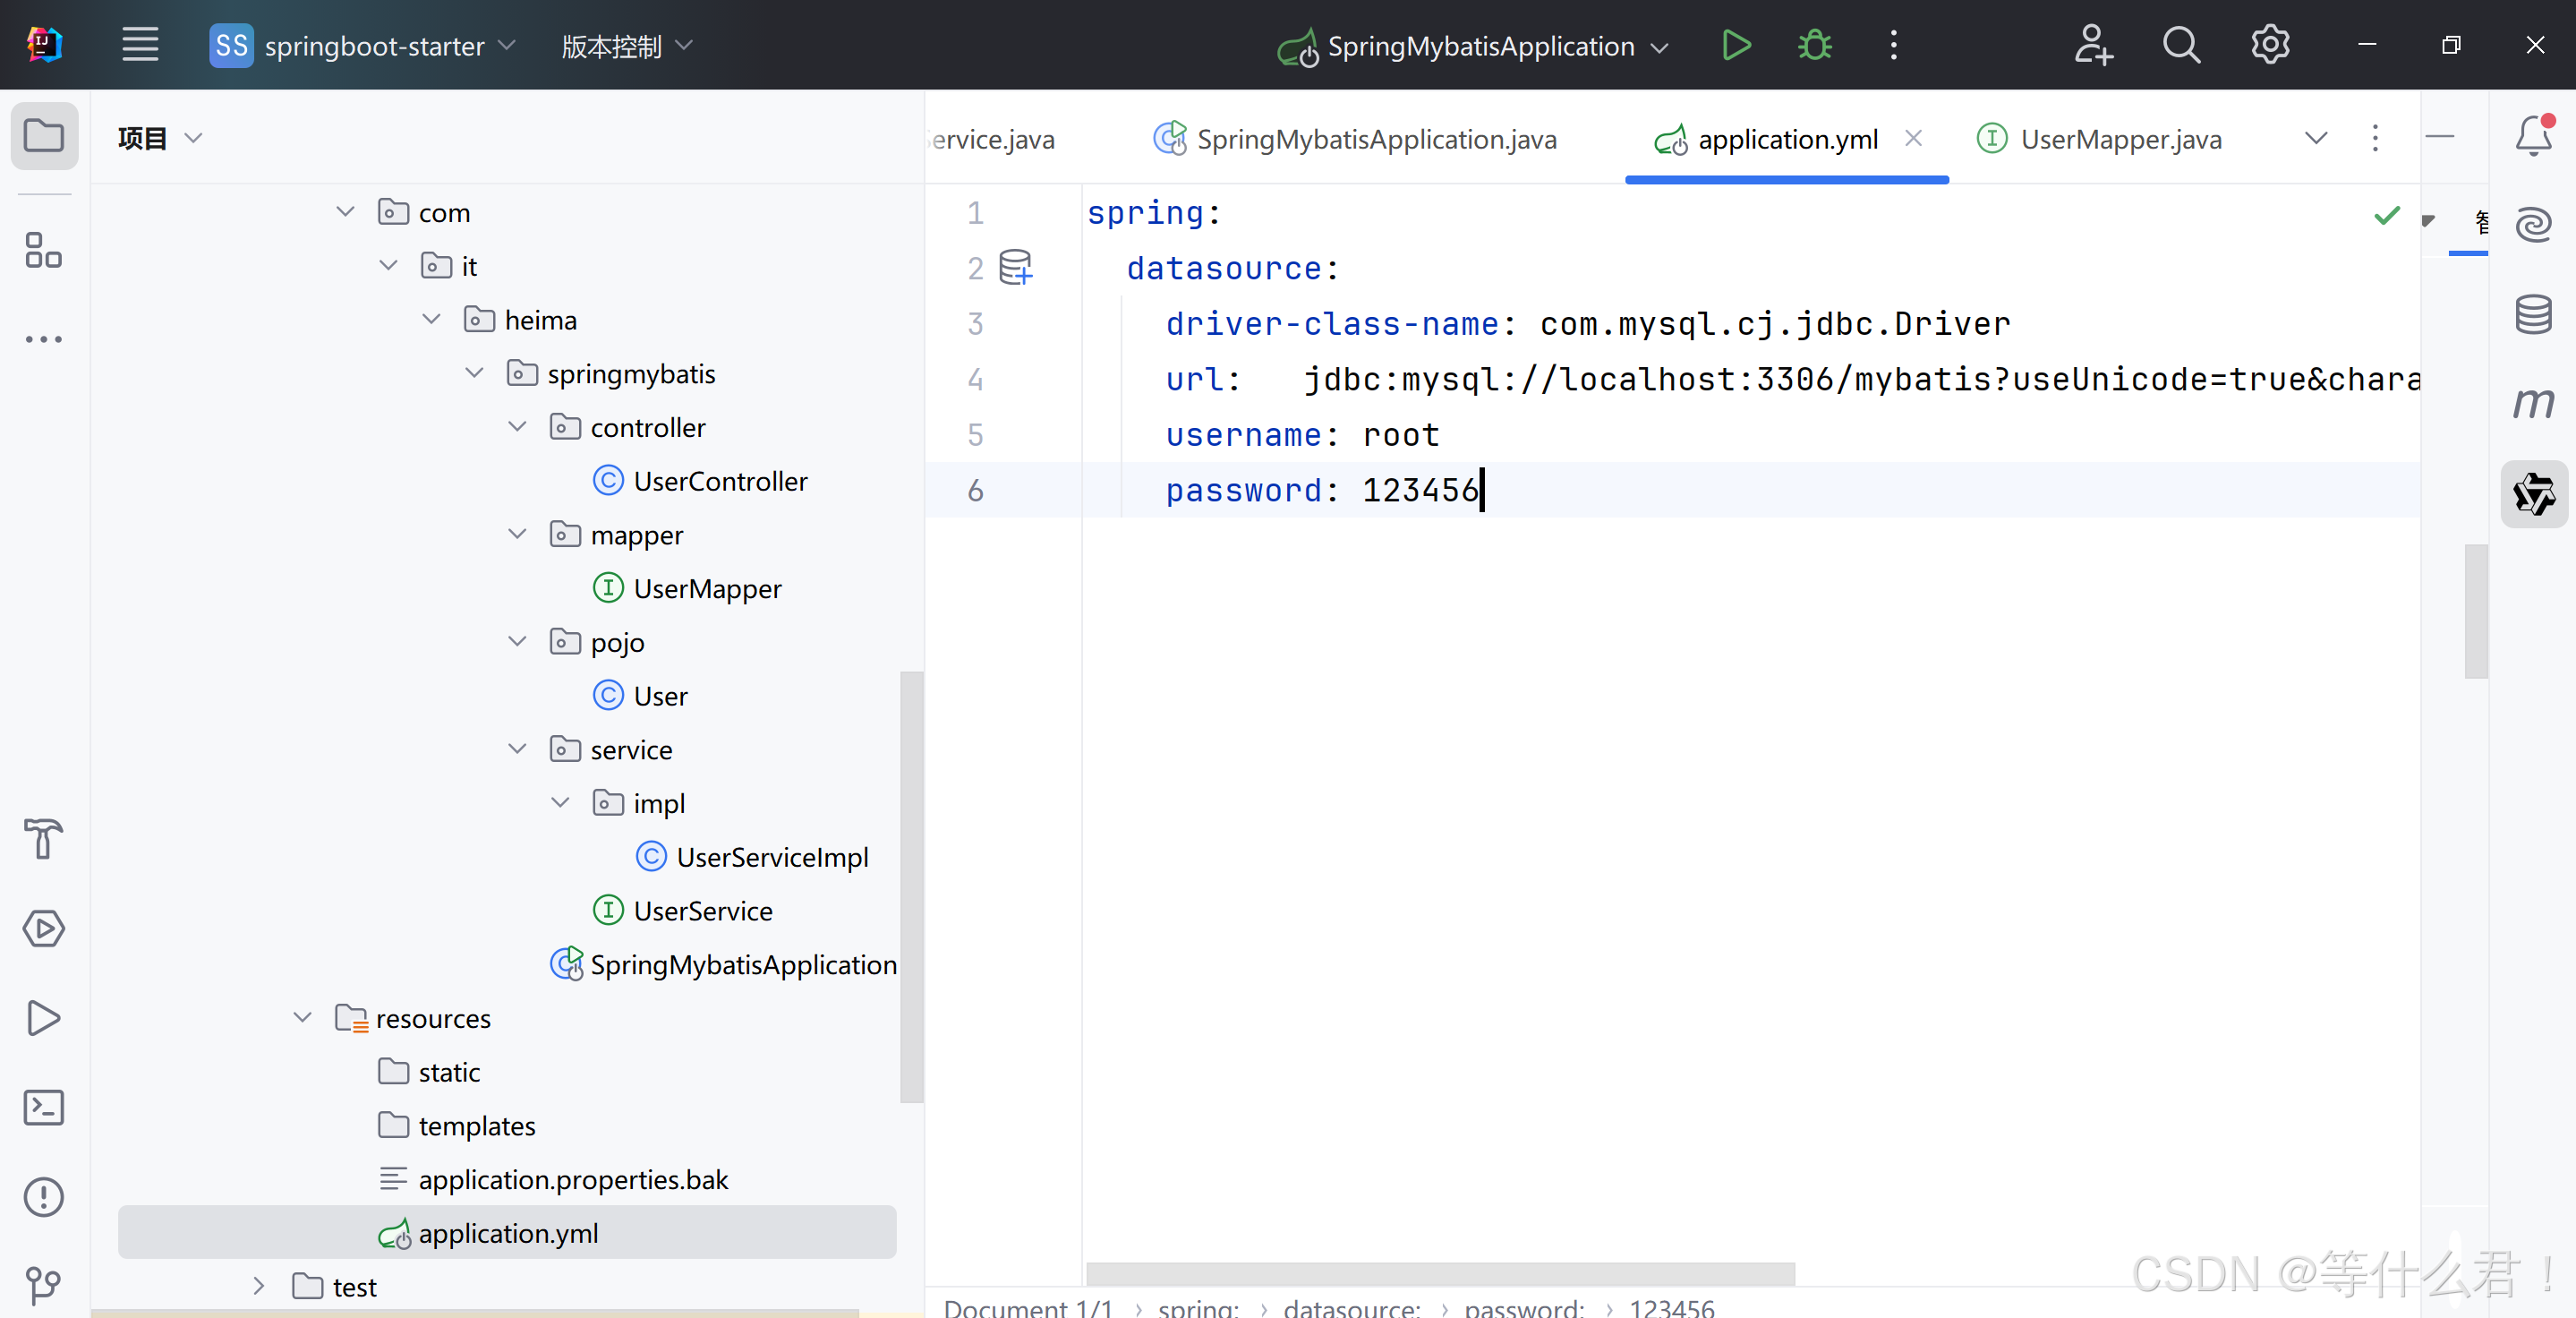The image size is (2576, 1318).
Task: Open the Database tool window
Action: click(2532, 314)
